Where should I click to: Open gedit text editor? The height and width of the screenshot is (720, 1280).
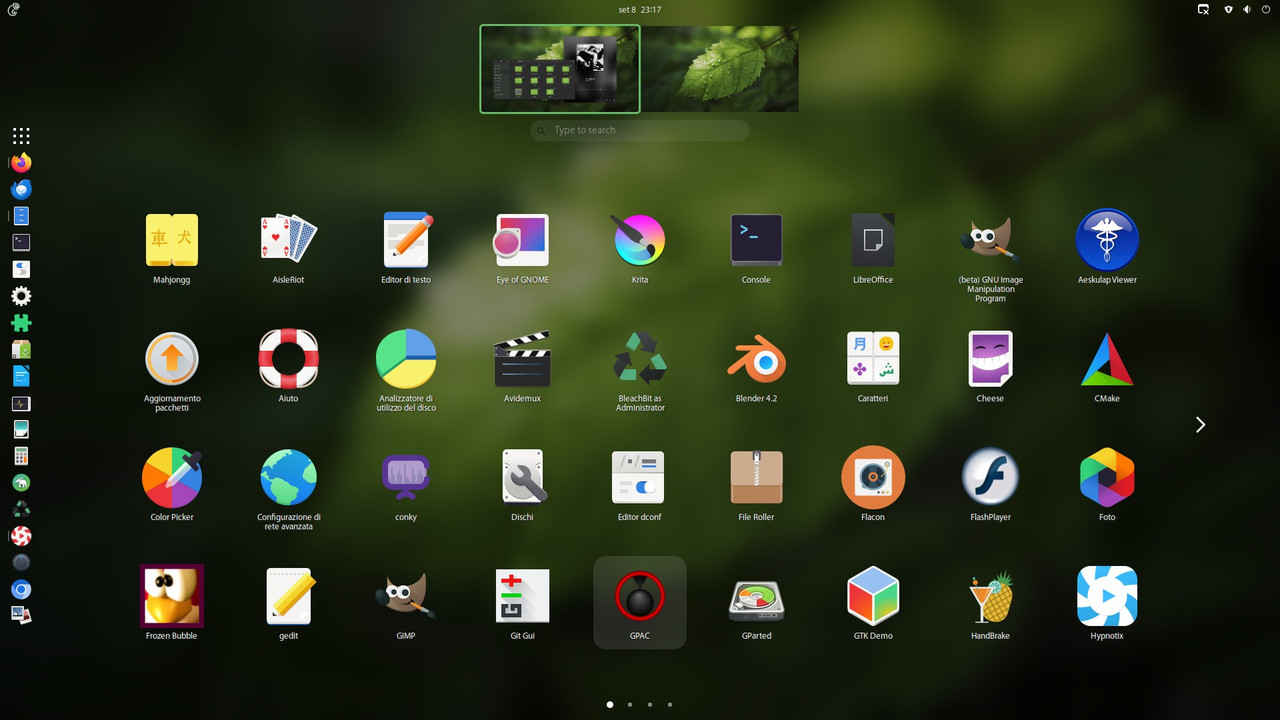click(288, 595)
